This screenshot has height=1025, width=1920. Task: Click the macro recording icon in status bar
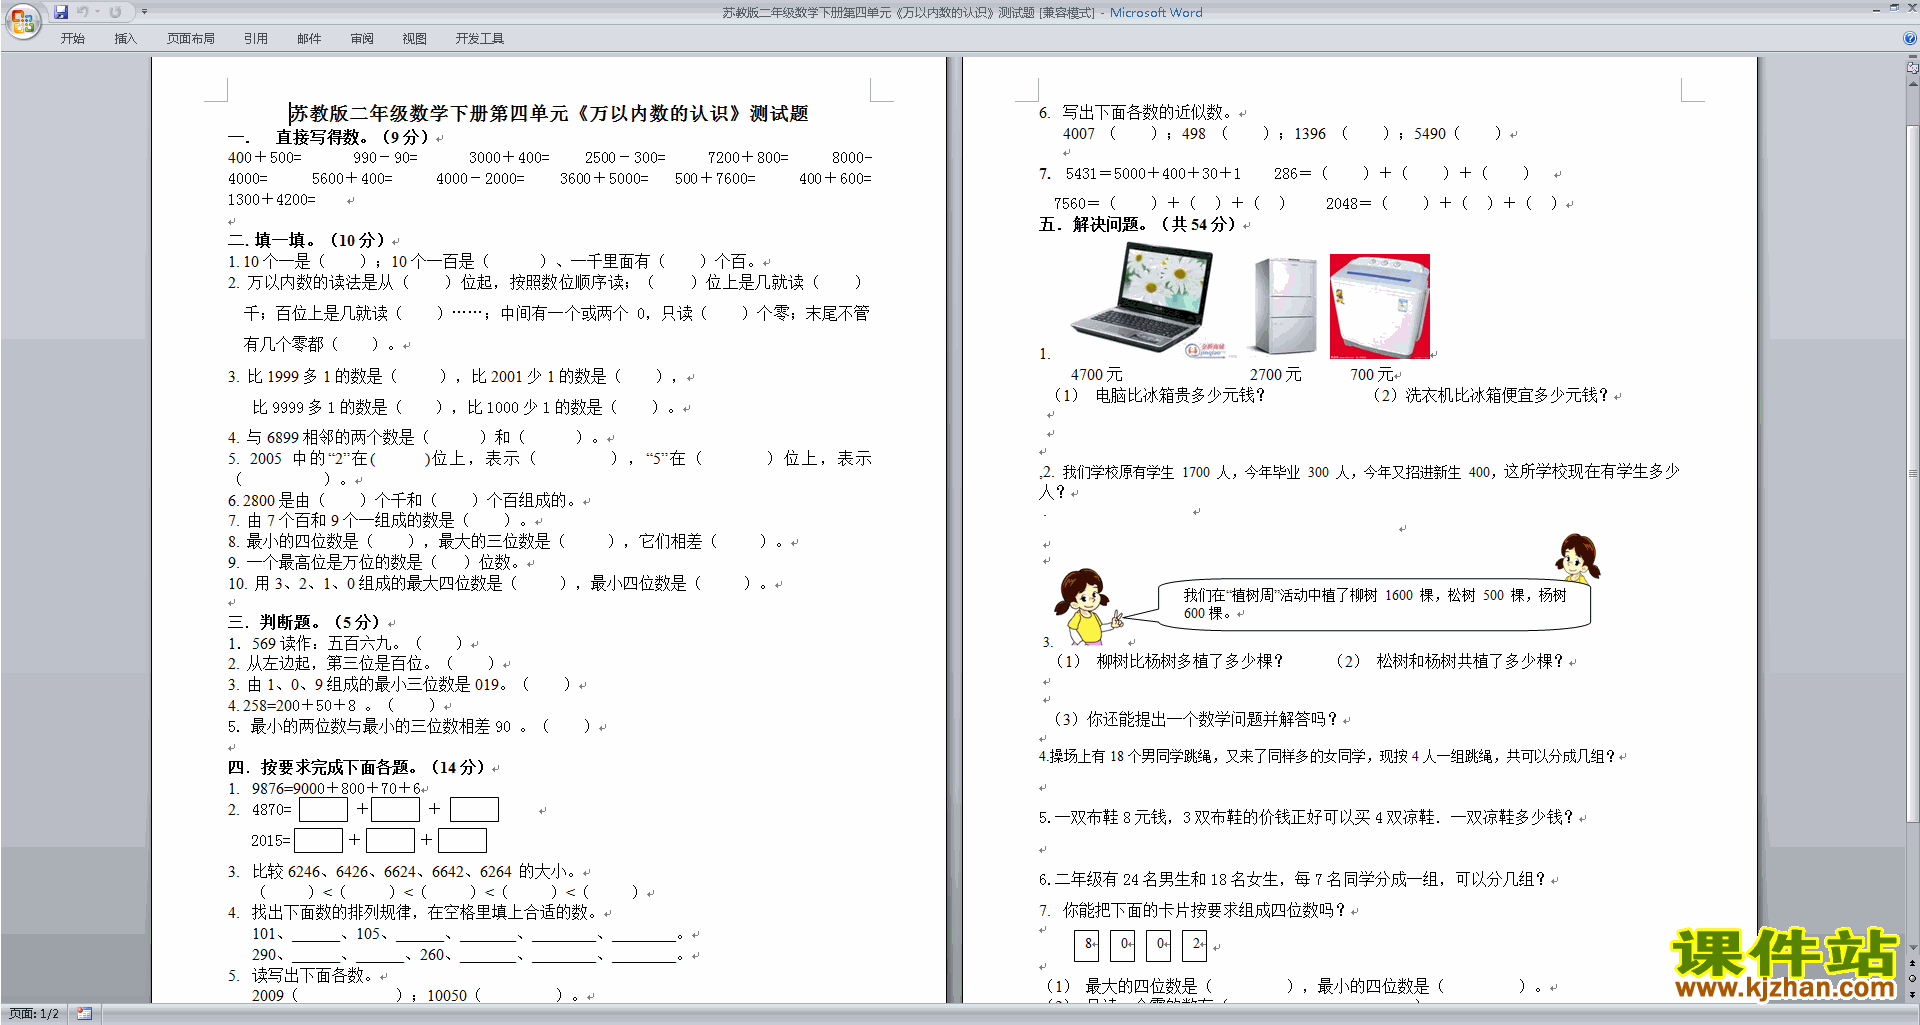tap(84, 1014)
